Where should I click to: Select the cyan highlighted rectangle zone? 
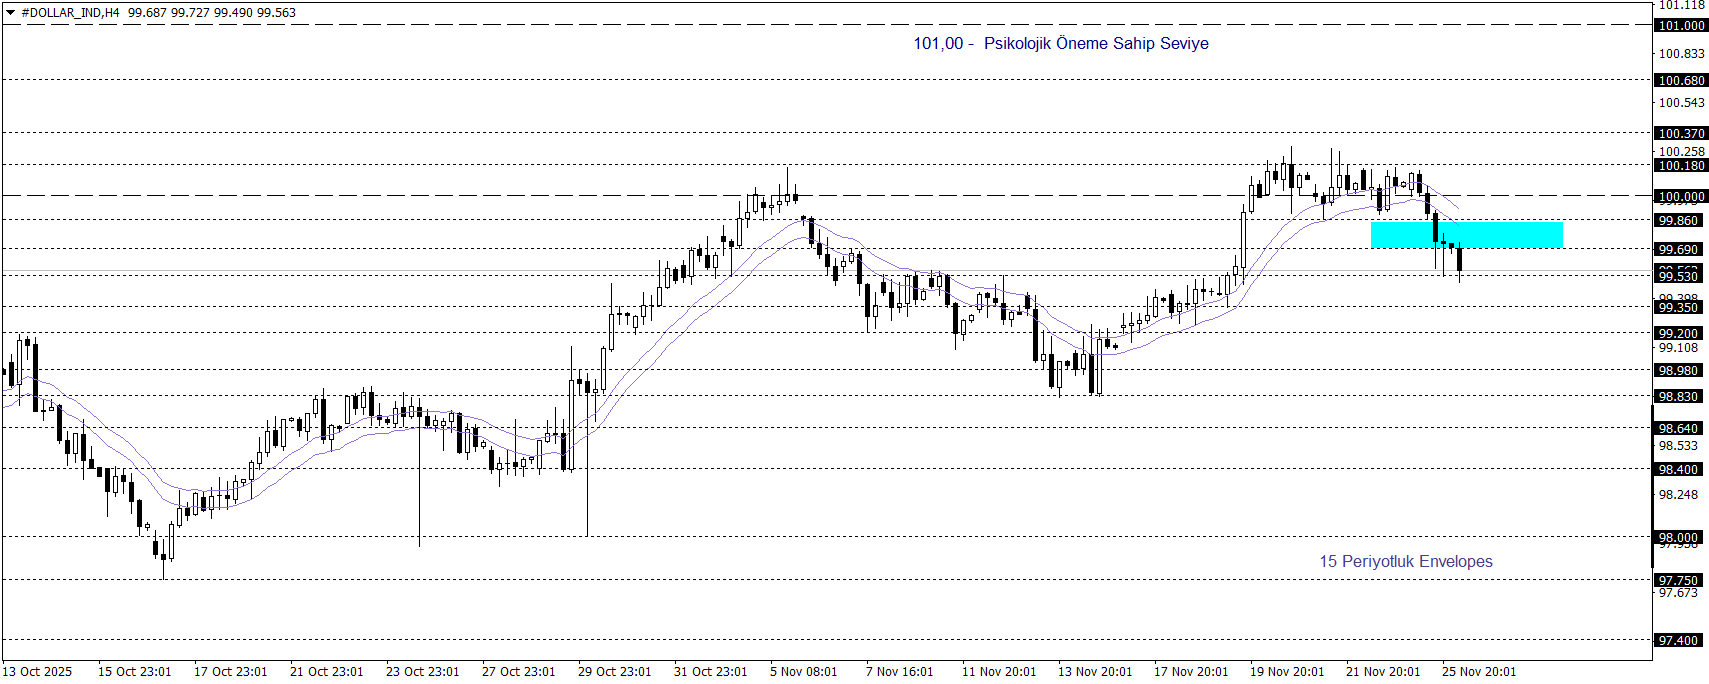(x=1466, y=235)
